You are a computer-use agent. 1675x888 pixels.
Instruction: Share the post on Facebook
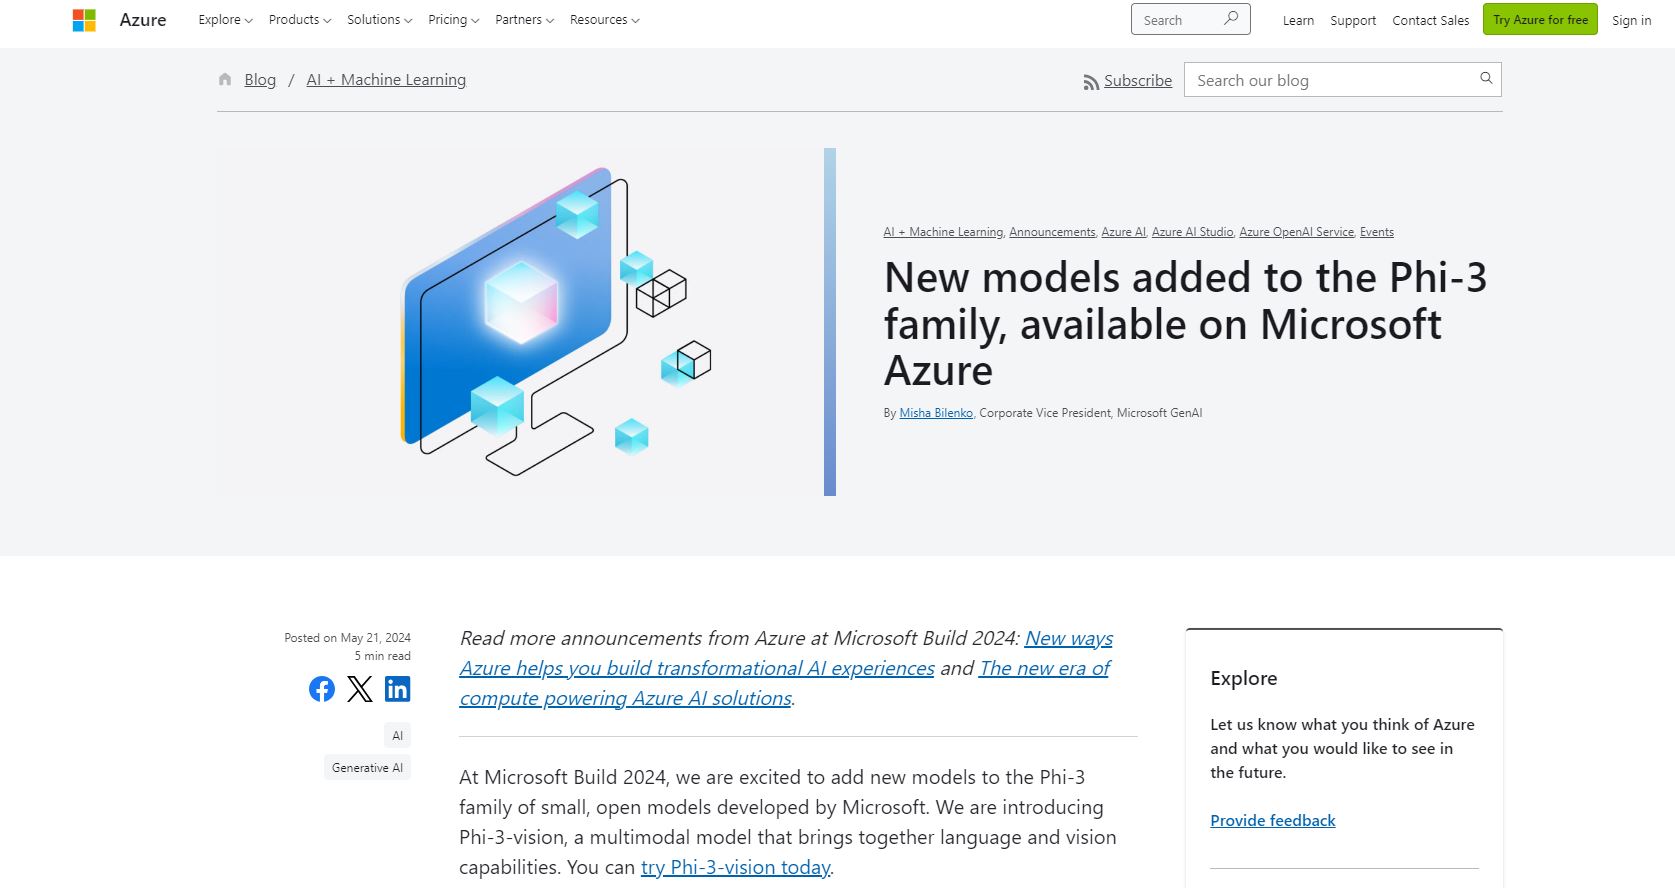(x=322, y=689)
